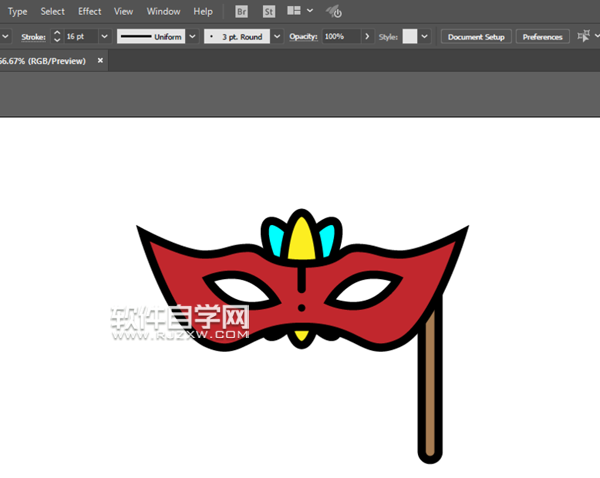Viewport: 600px width, 478px height.
Task: Open the Window menu
Action: click(x=163, y=11)
